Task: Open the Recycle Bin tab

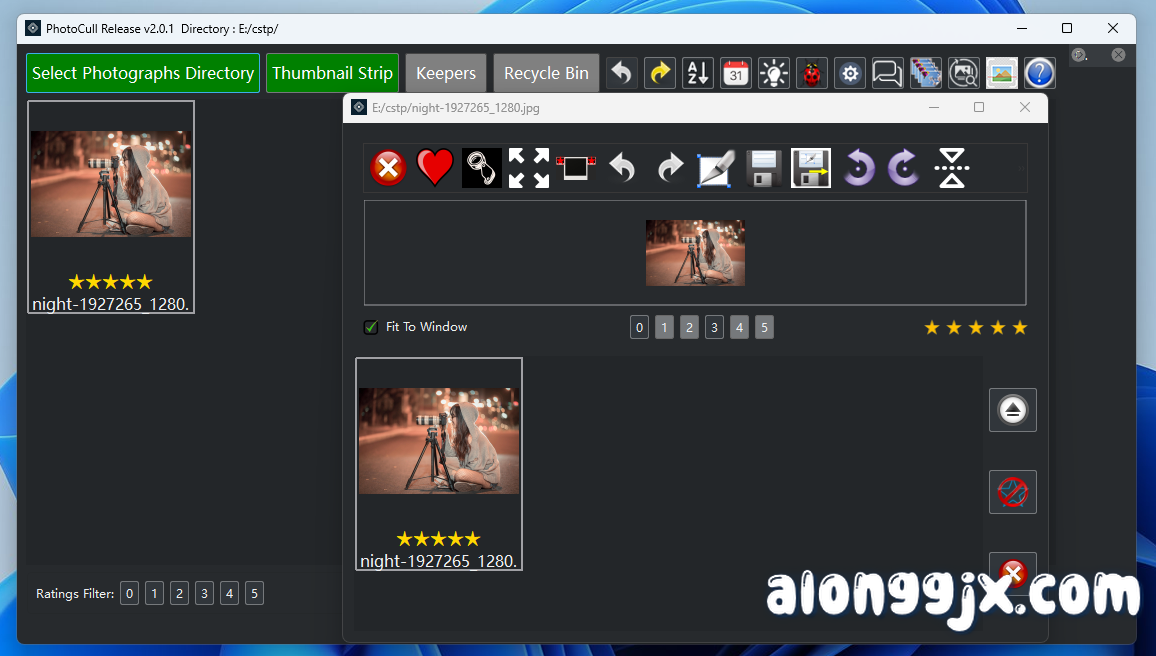Action: point(546,73)
